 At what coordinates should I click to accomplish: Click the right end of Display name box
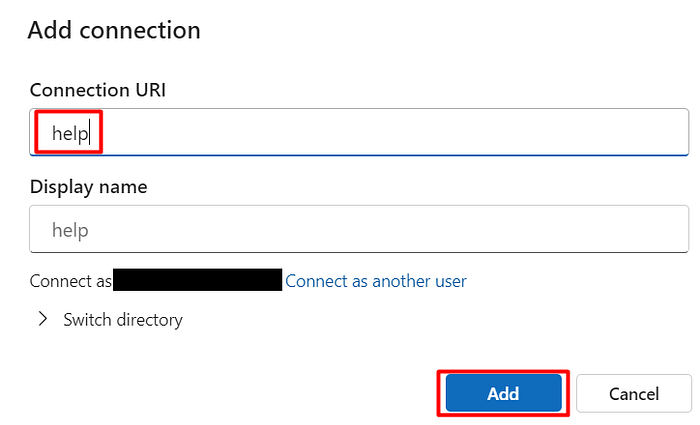tap(670, 230)
